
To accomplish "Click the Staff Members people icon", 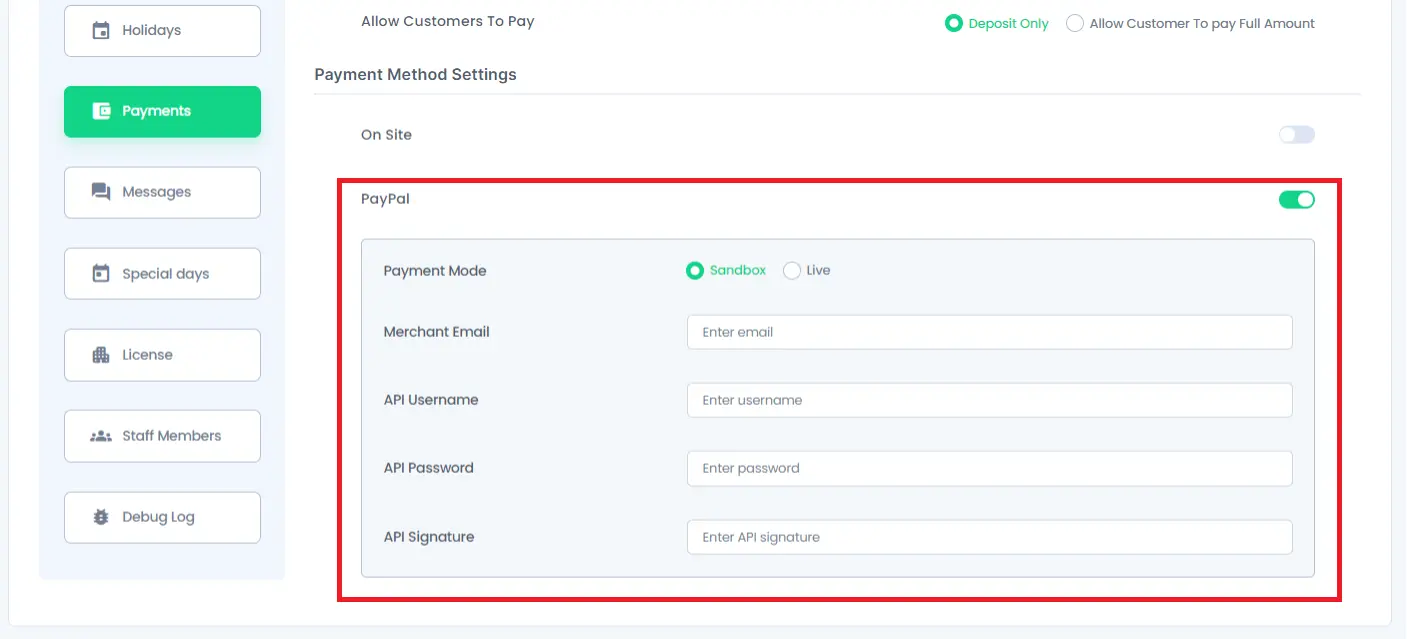I will click(x=101, y=436).
